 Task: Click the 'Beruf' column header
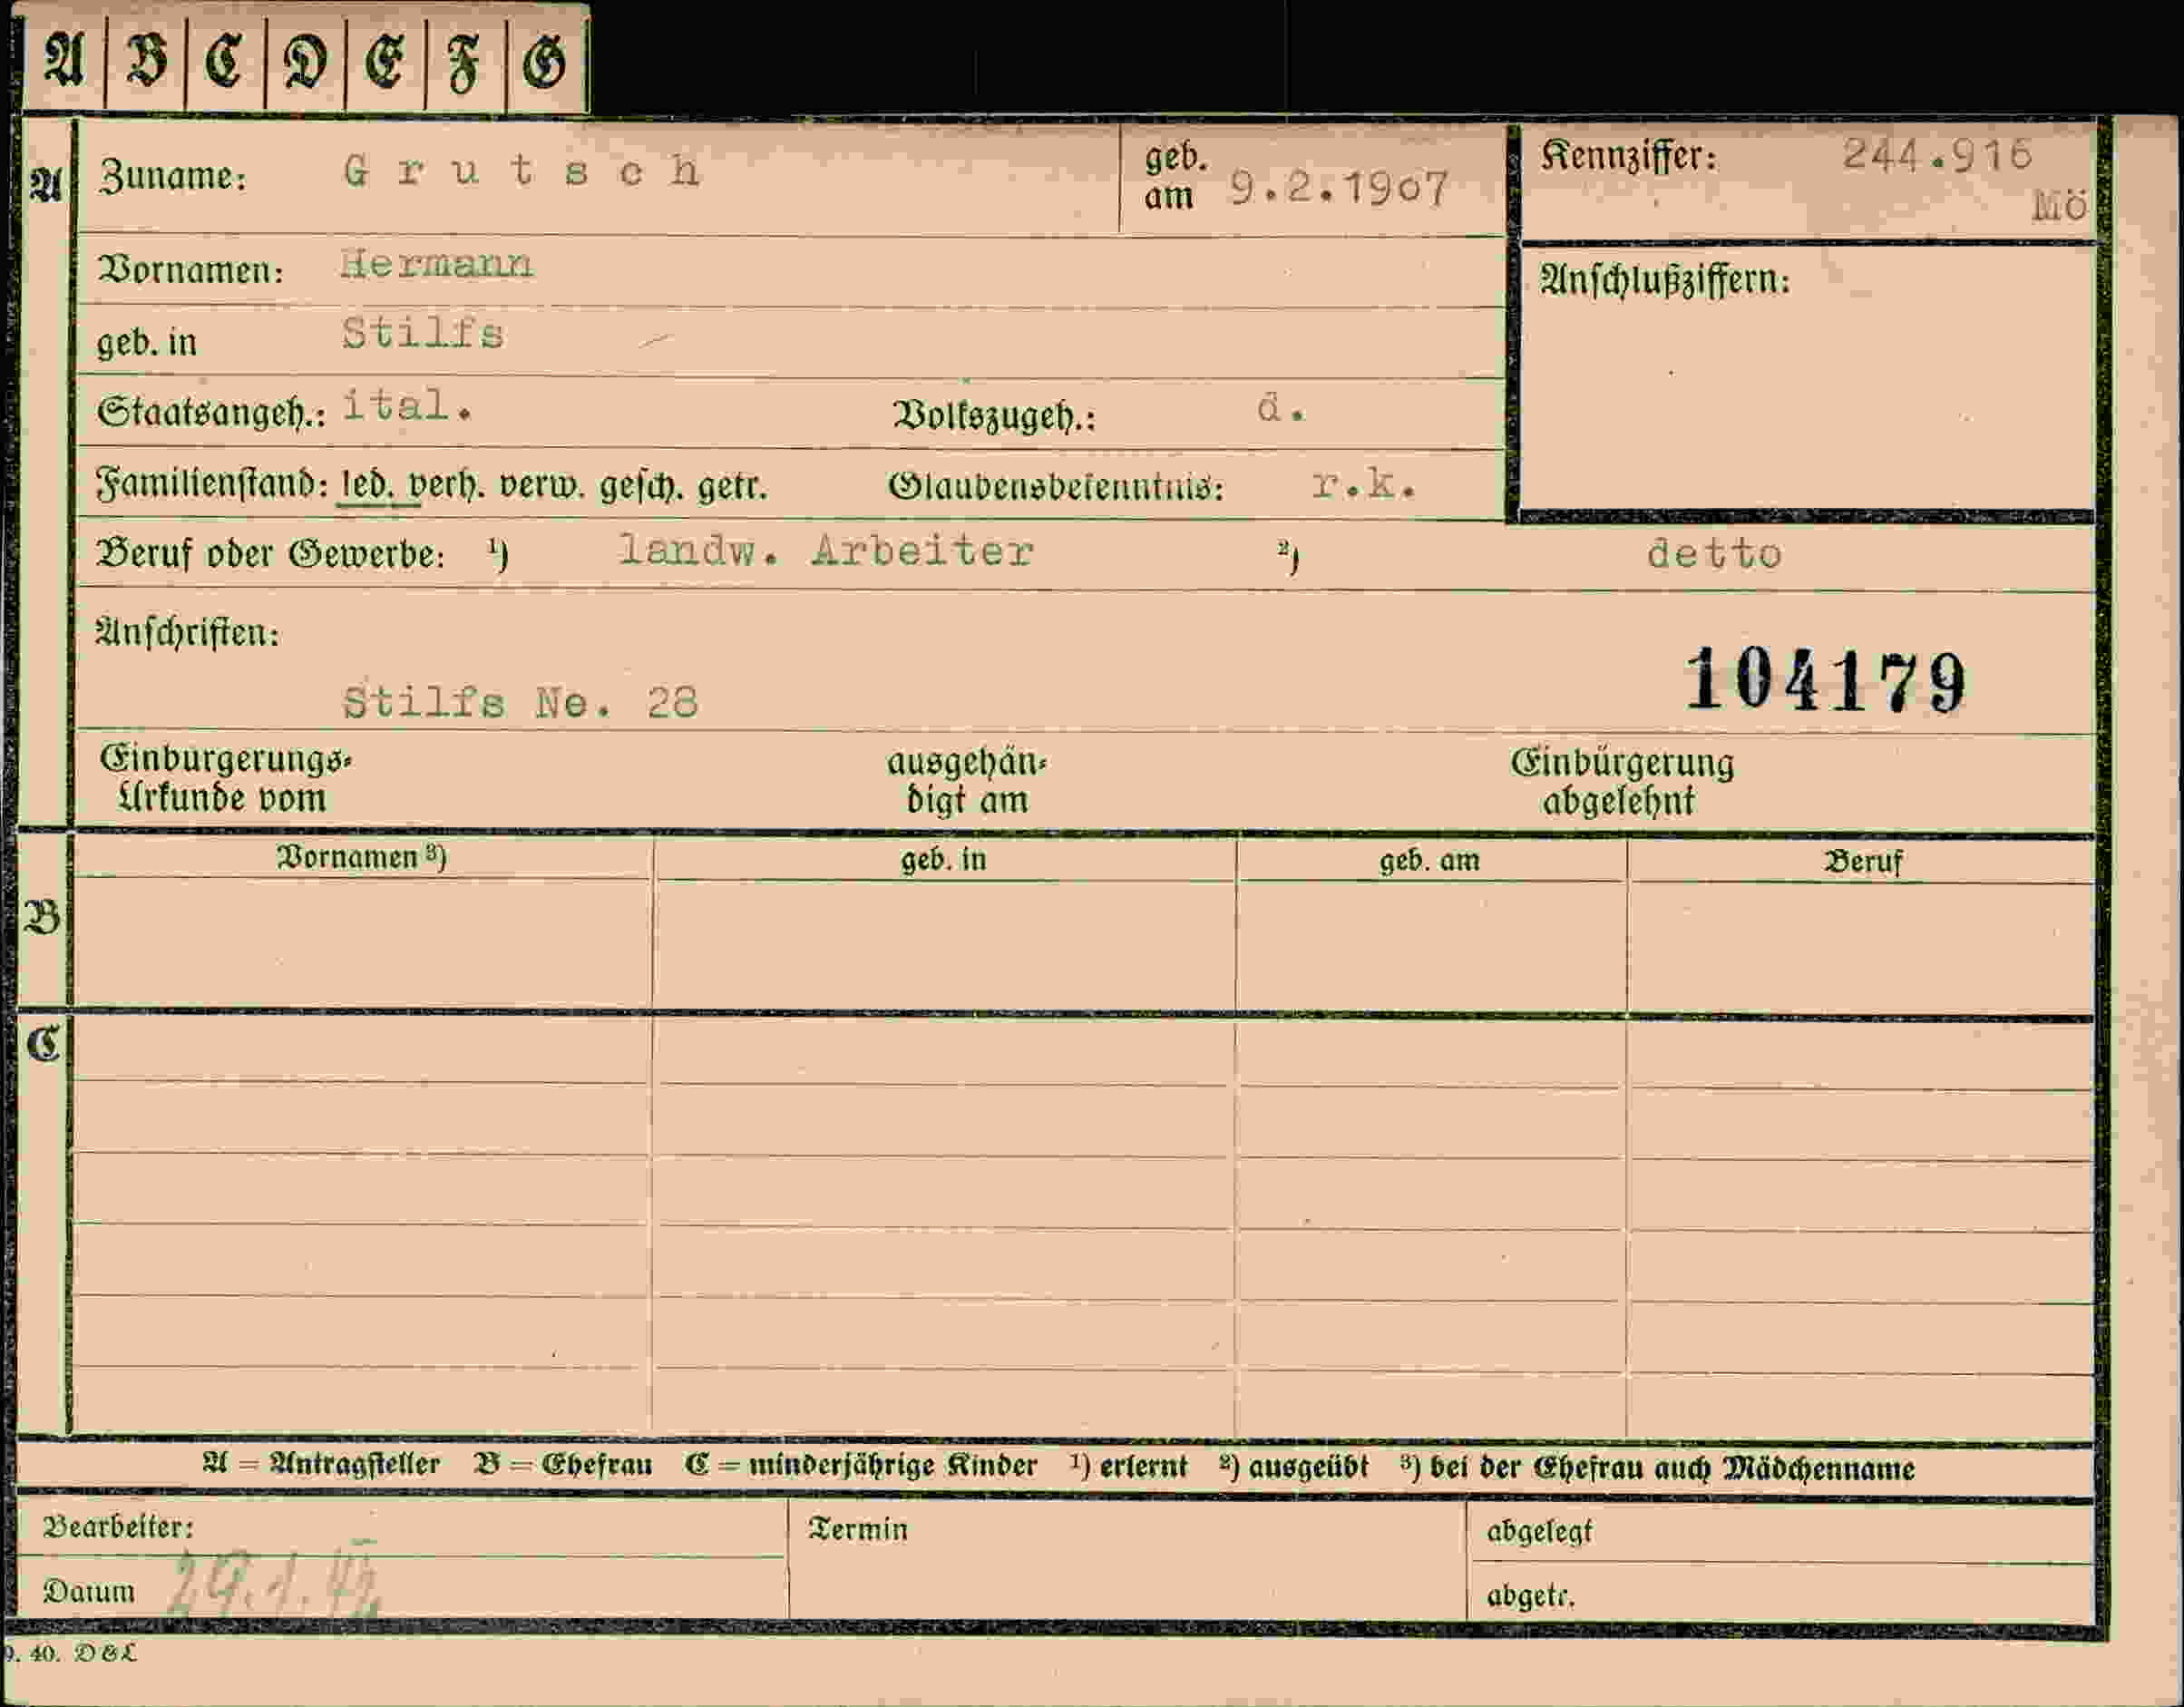tap(1863, 862)
